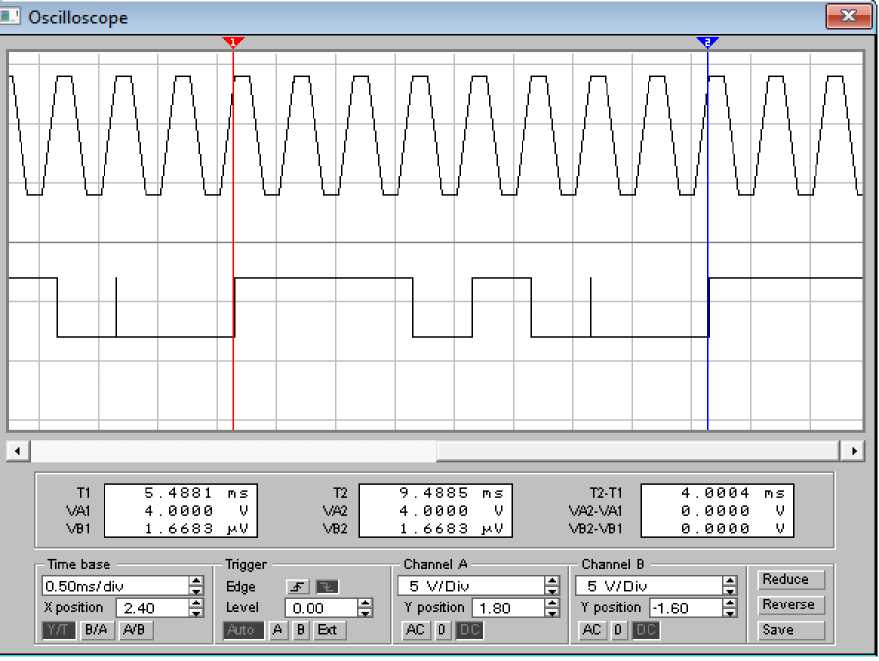Select the falling edge trigger icon
Image resolution: width=879 pixels, height=661 pixels.
click(x=326, y=587)
